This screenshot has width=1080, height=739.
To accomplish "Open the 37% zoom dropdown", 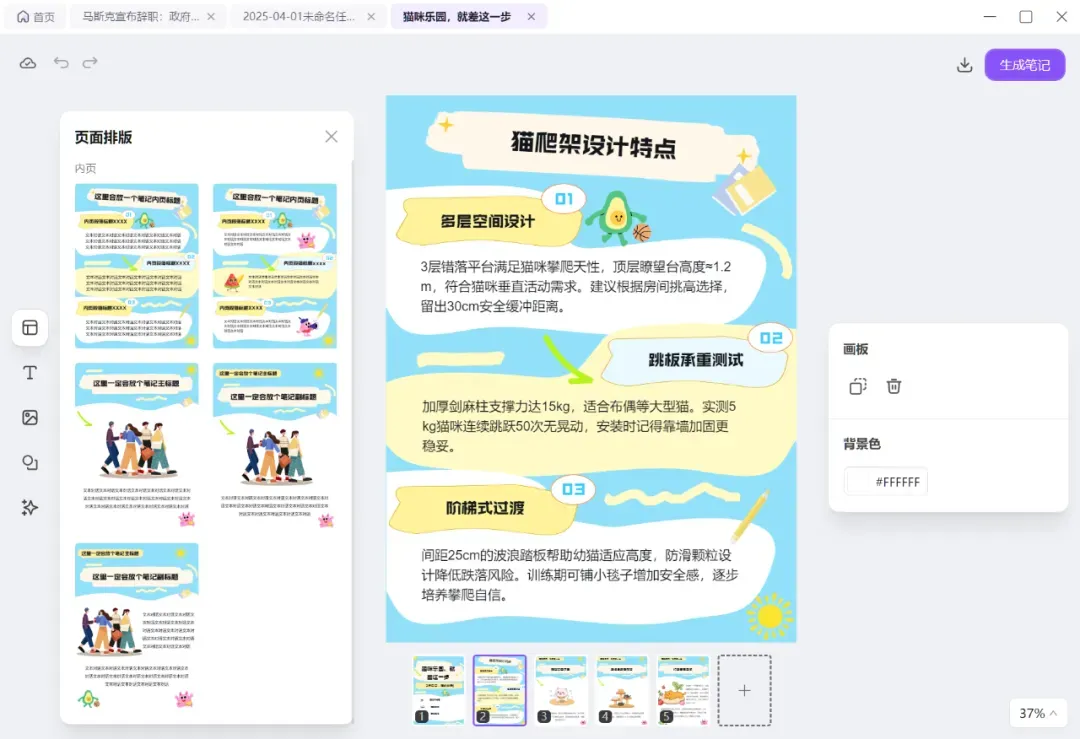I will pyautogui.click(x=1038, y=713).
